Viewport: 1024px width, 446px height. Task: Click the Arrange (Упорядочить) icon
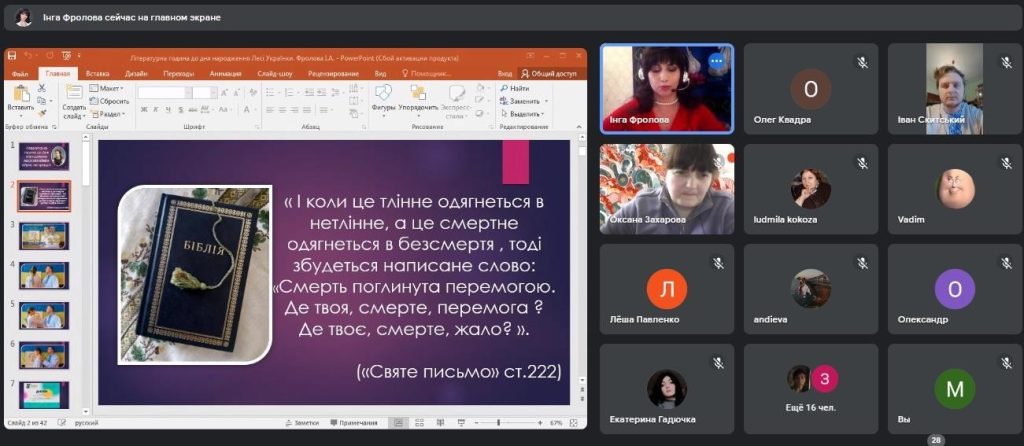click(417, 95)
